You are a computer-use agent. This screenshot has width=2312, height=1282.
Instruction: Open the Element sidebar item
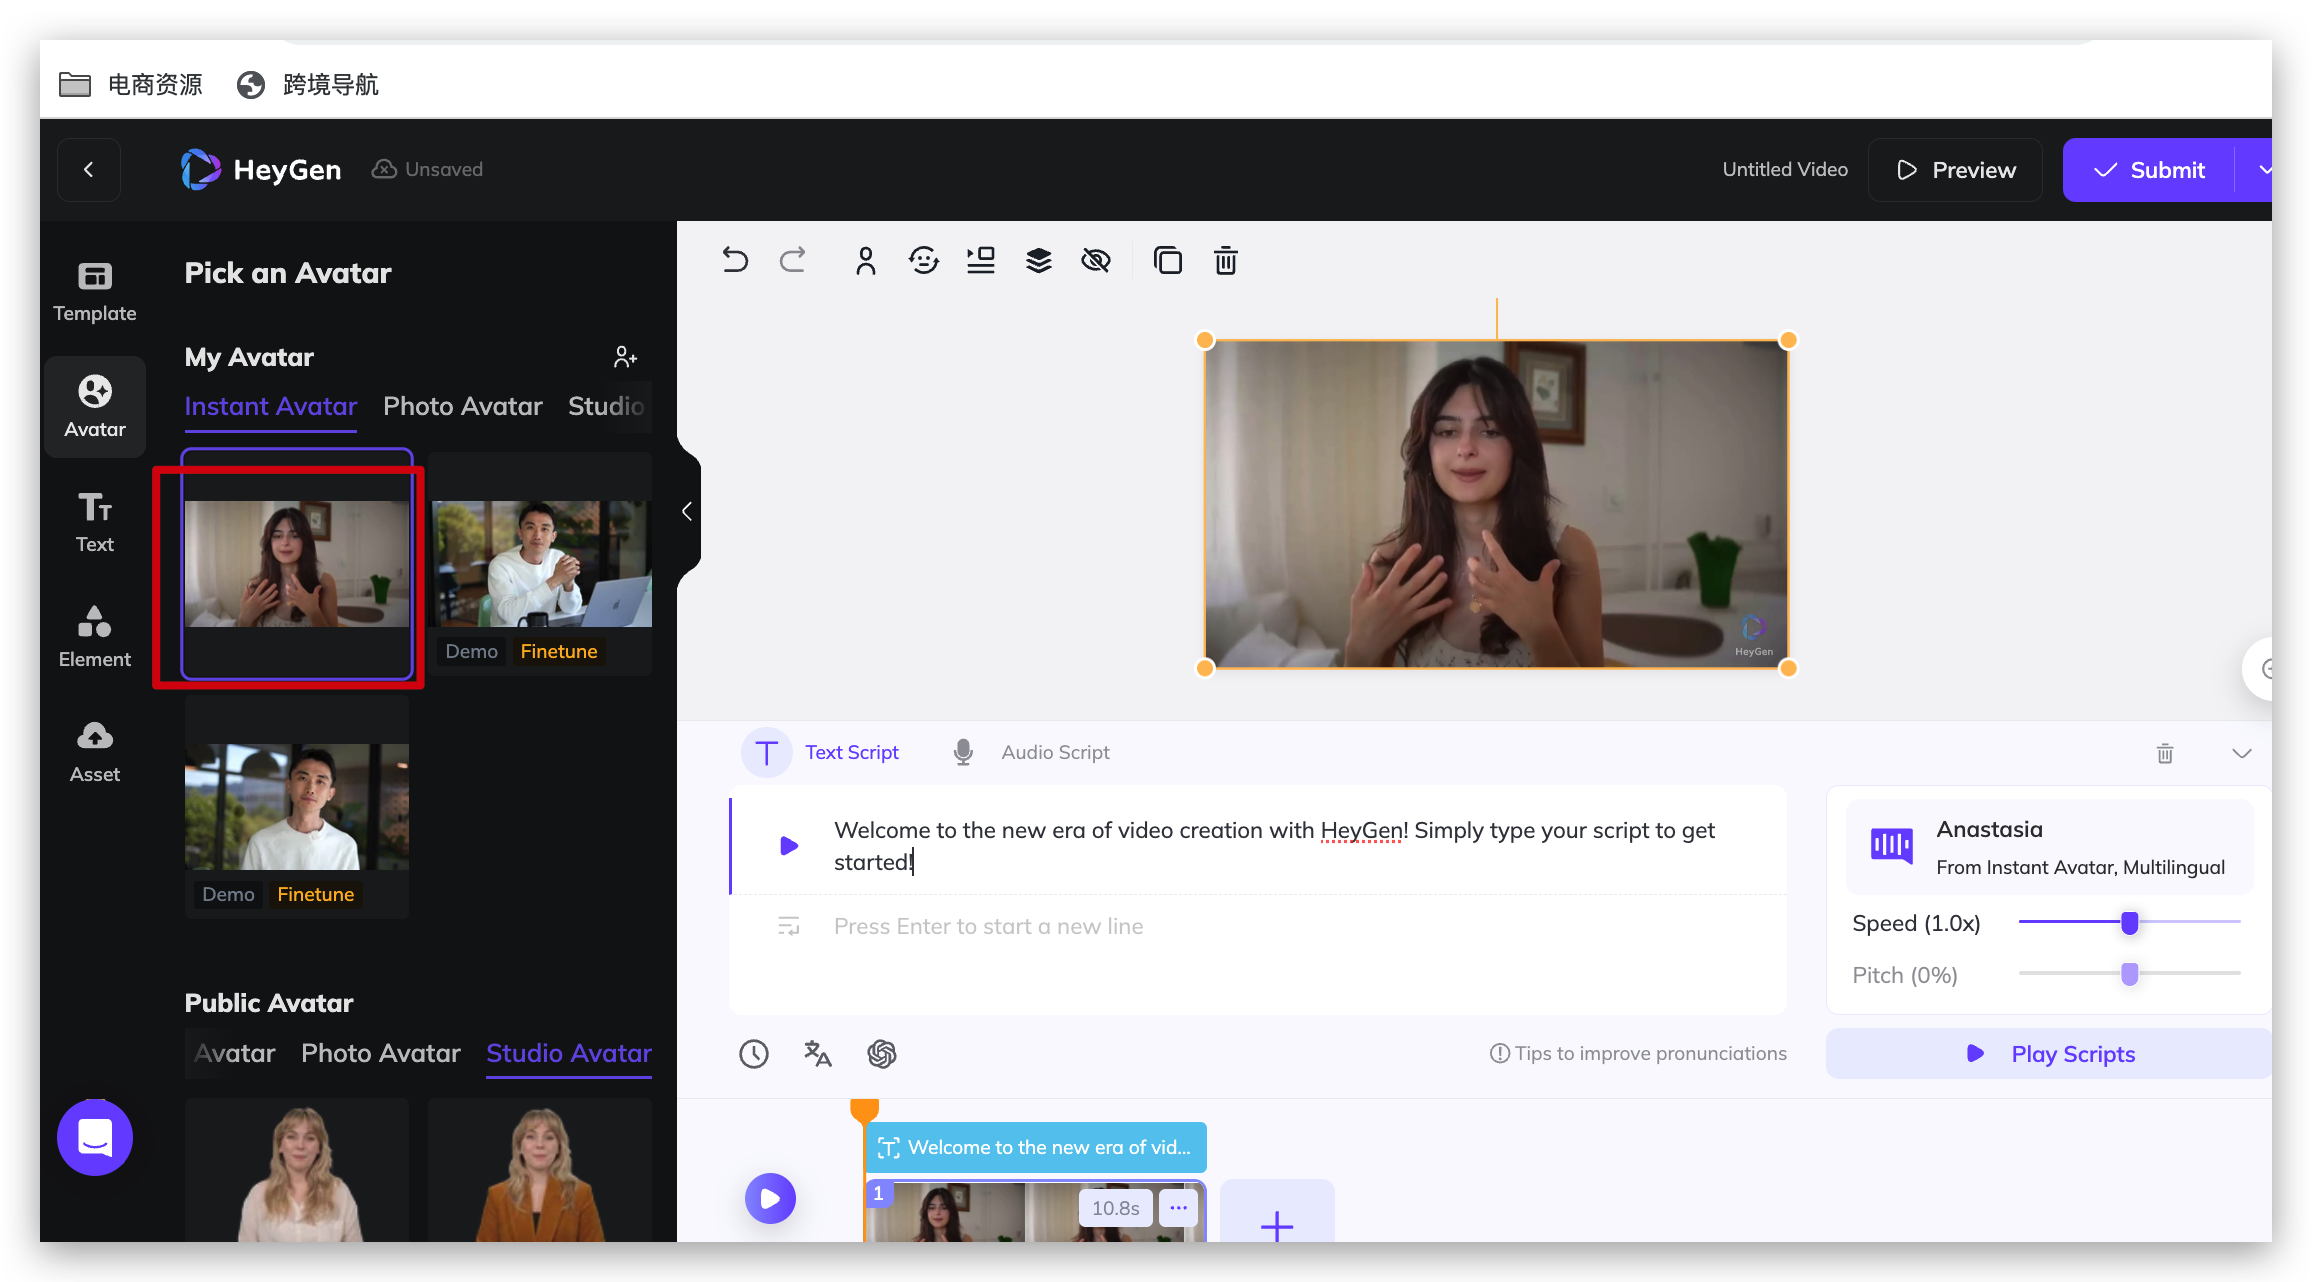94,636
